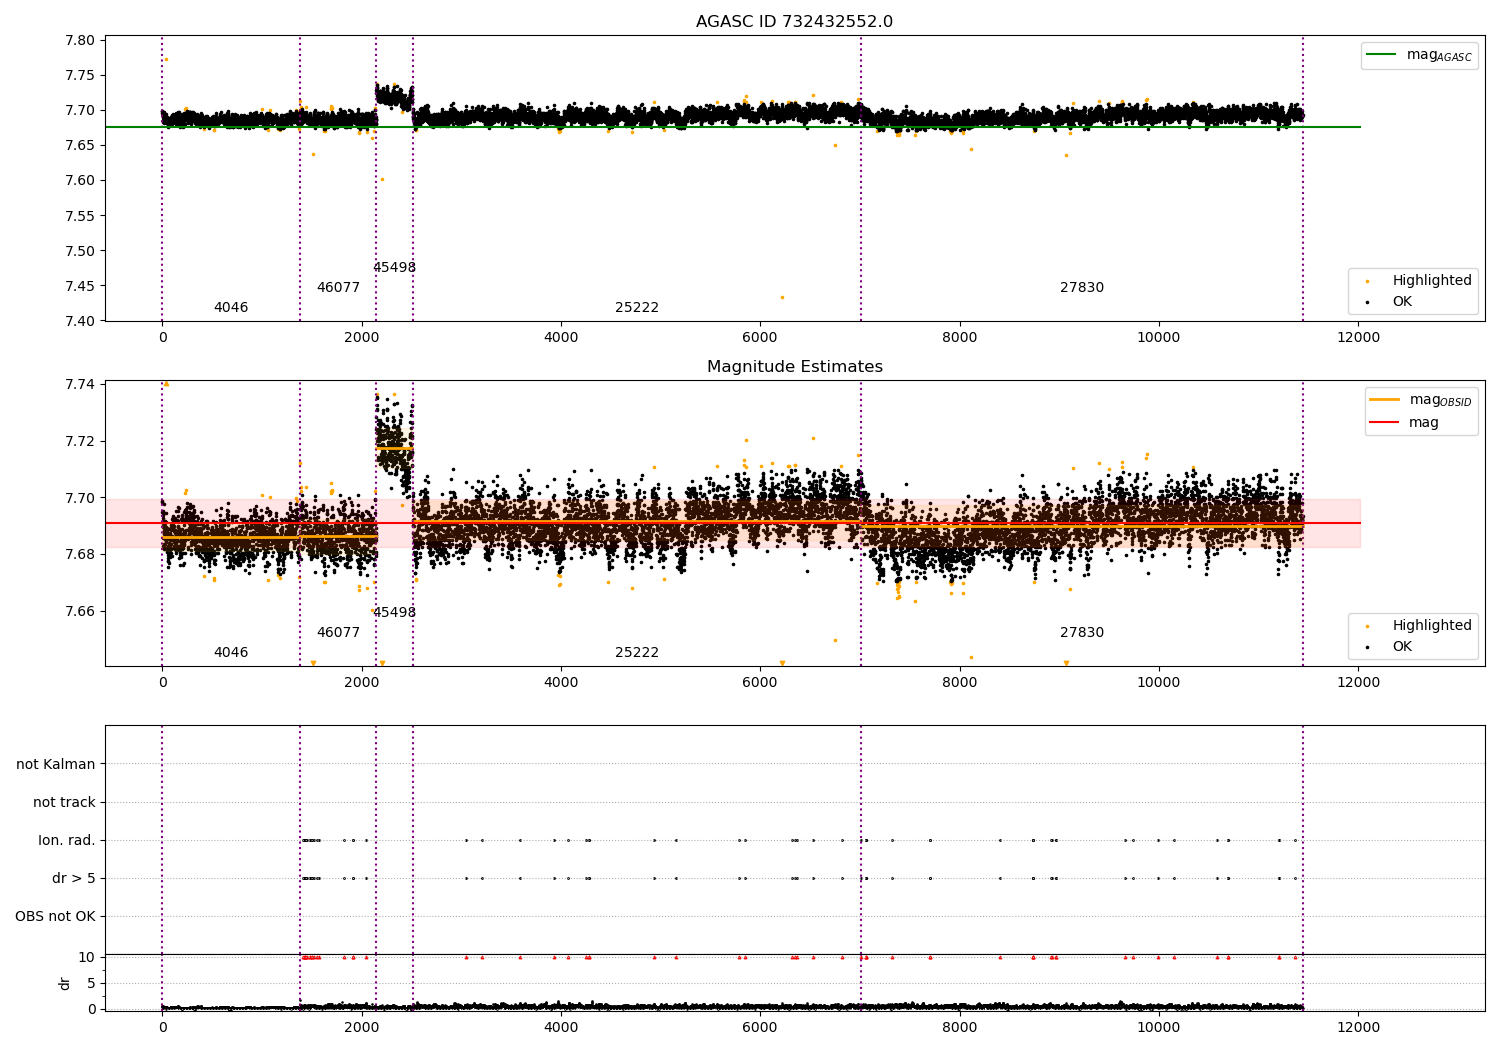The image size is (1500, 1050).
Task: Click the 'Ion. rad.' axis label
Action: 67,840
